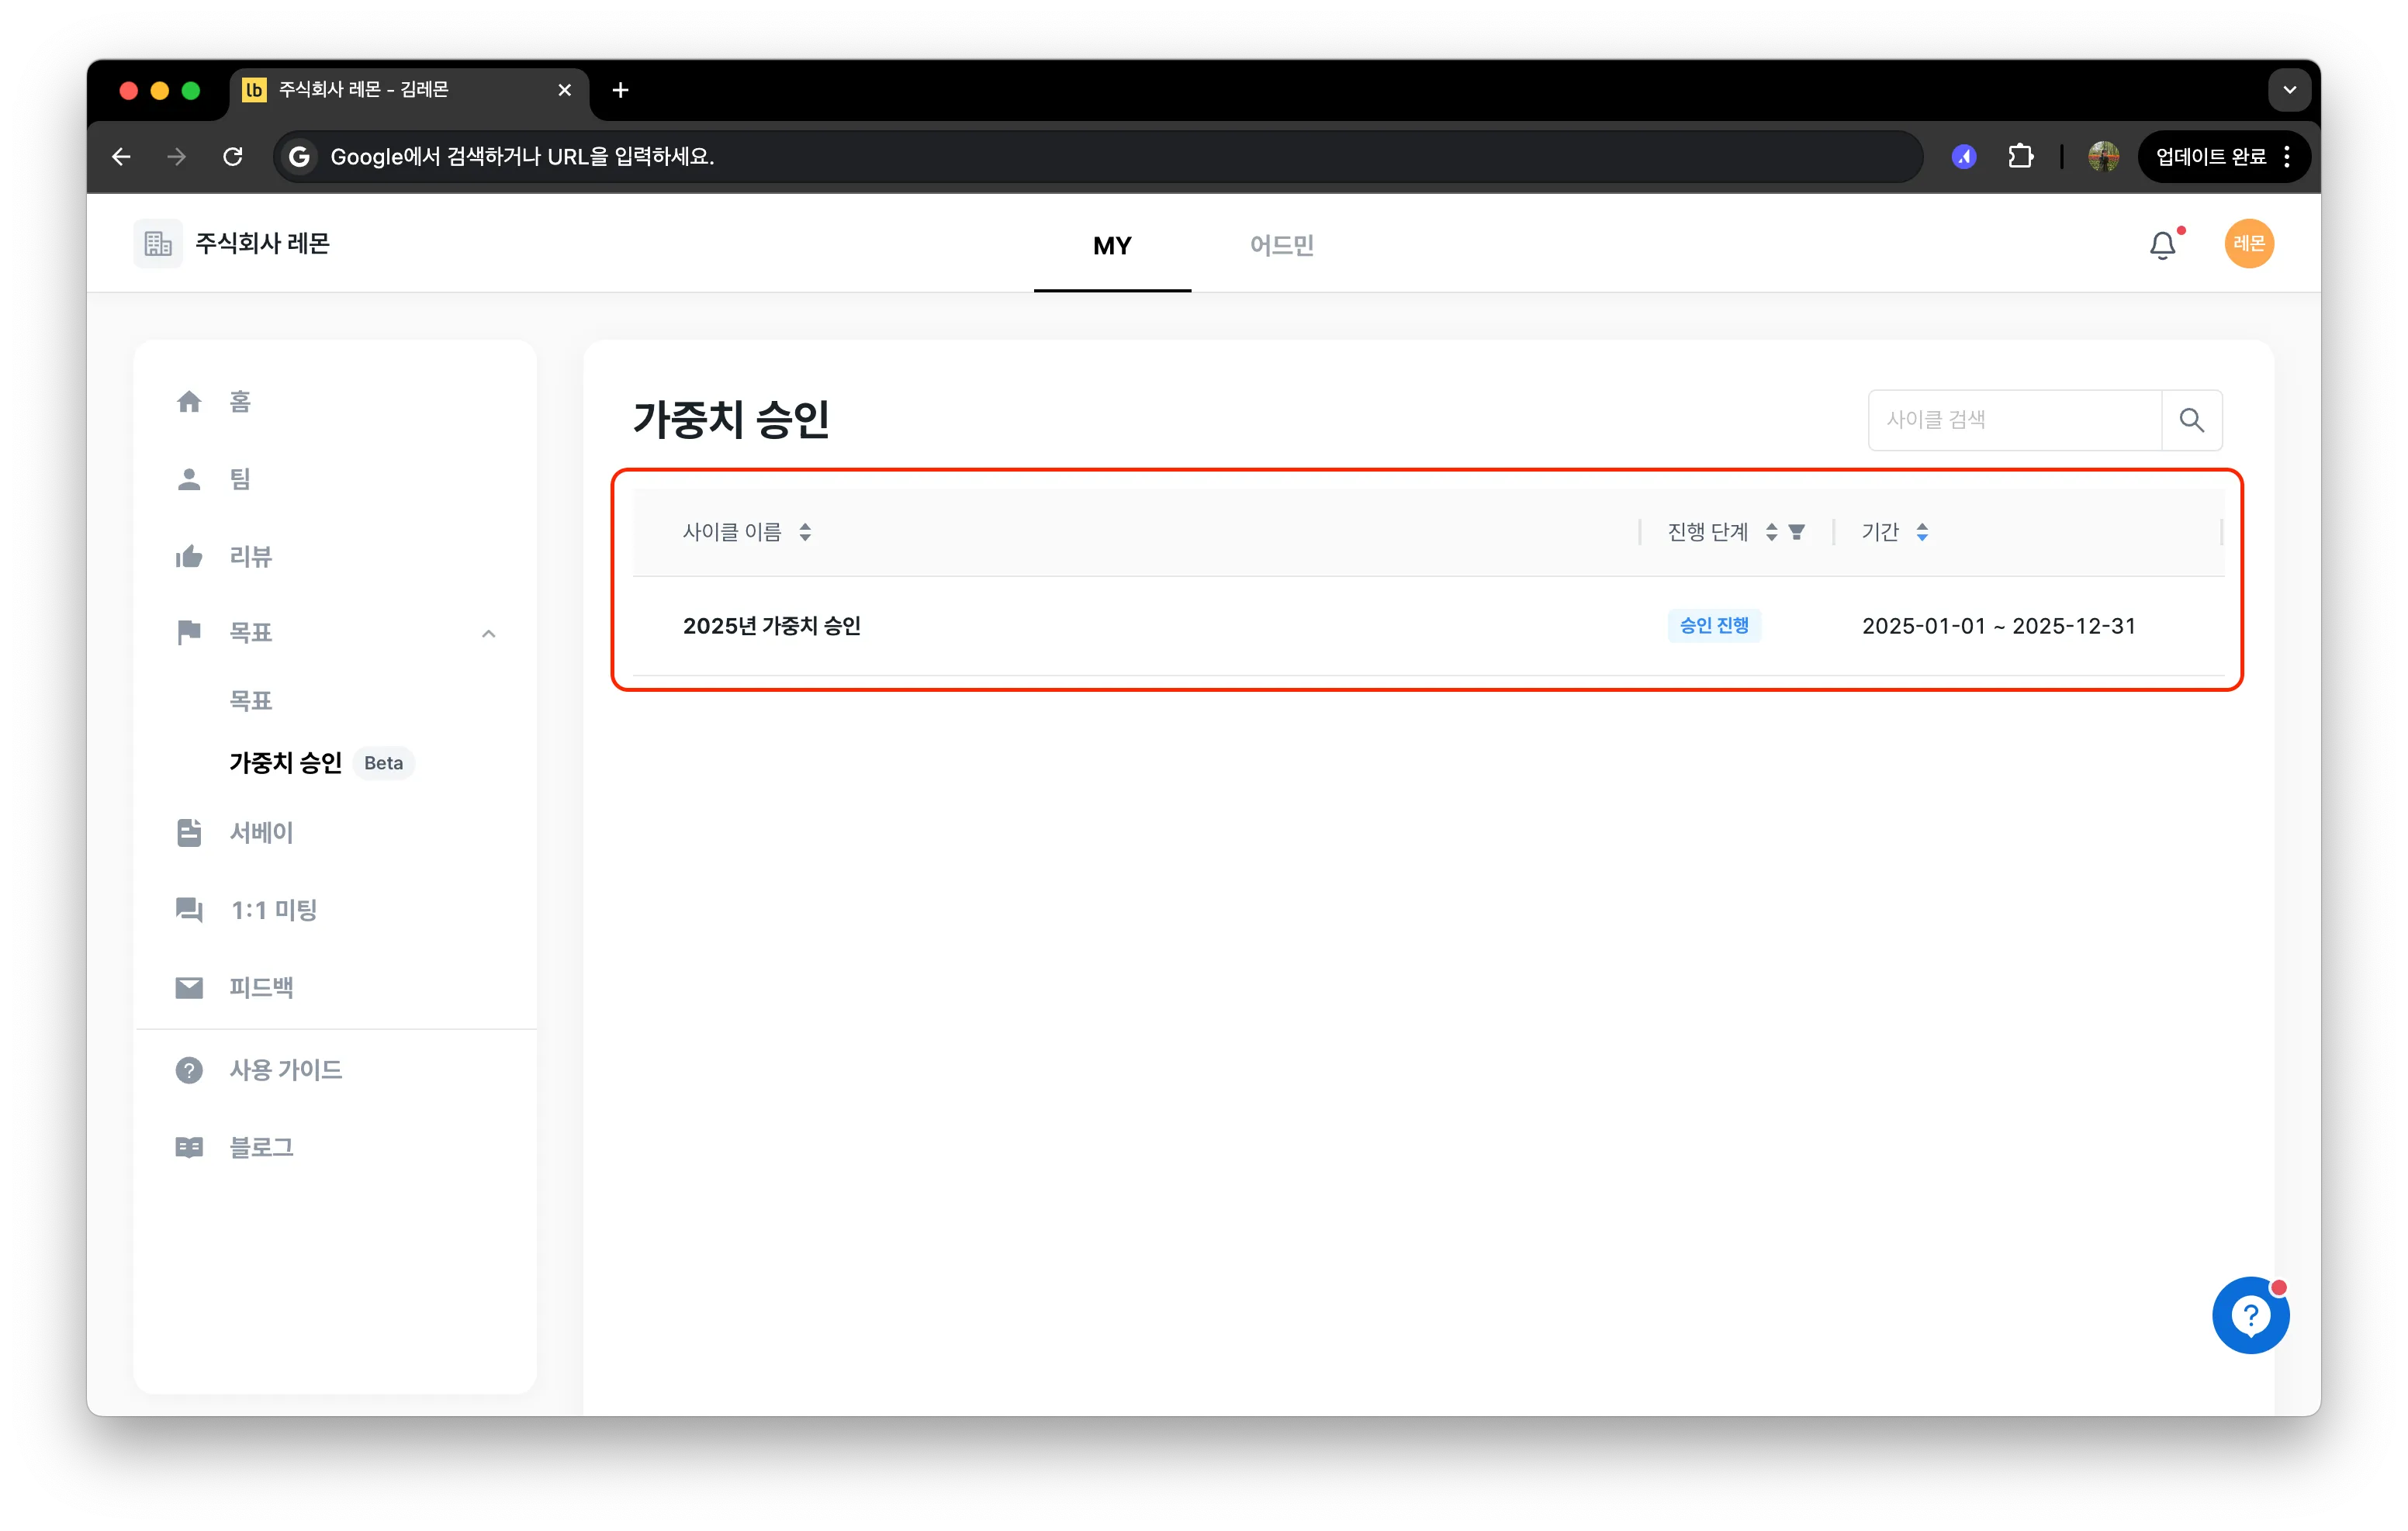
Task: Click the document icon beside 서베이
Action: 189,832
